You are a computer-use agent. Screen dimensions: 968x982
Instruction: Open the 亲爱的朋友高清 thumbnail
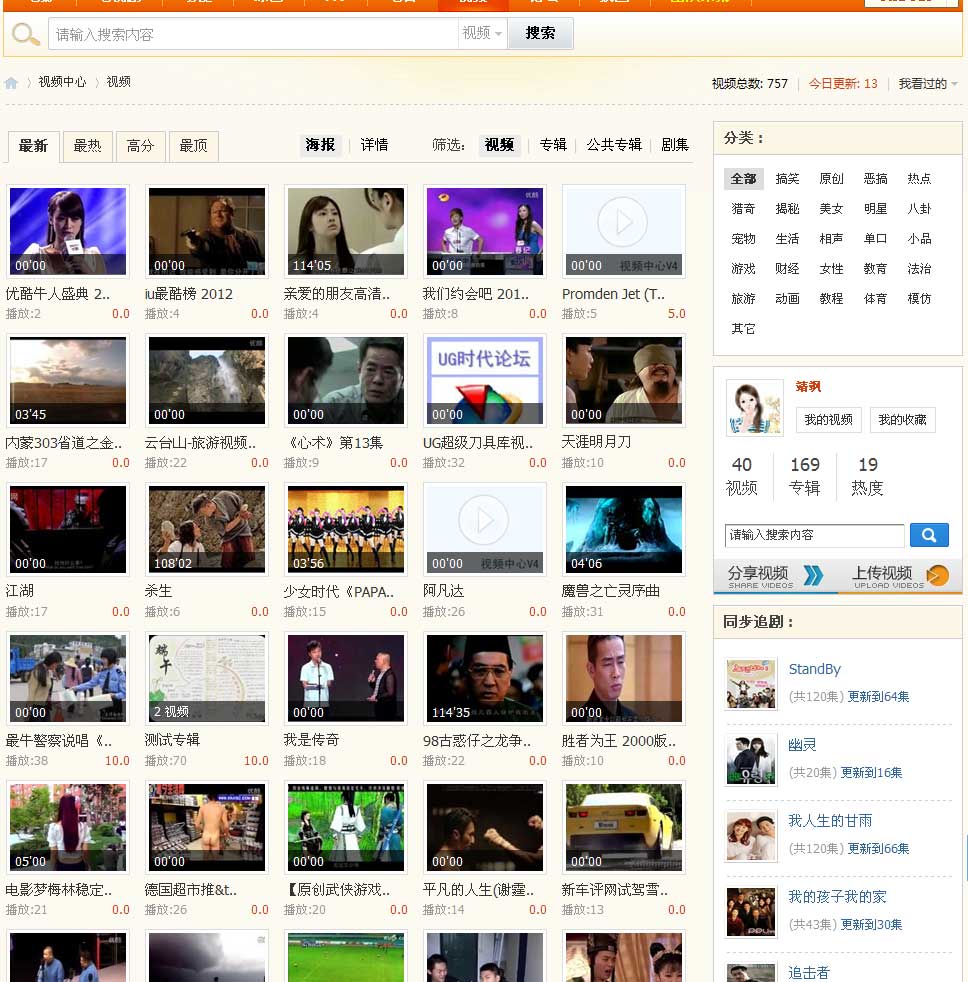pos(346,231)
